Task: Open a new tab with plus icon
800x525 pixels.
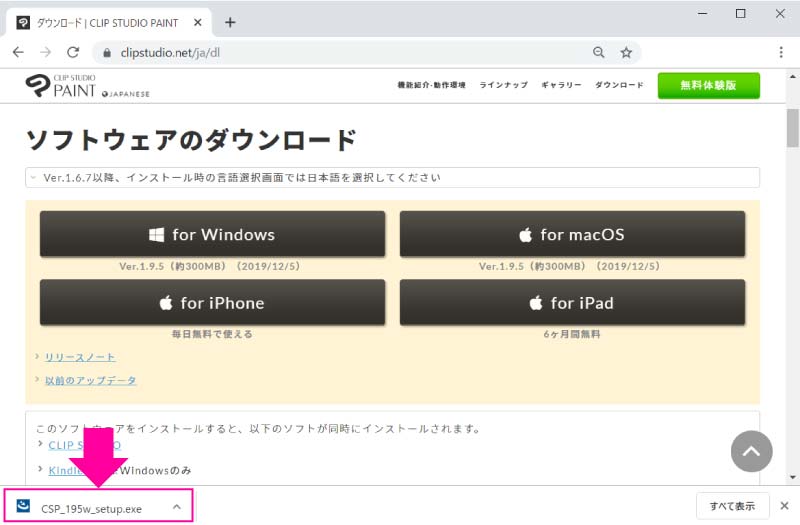Action: (x=230, y=21)
